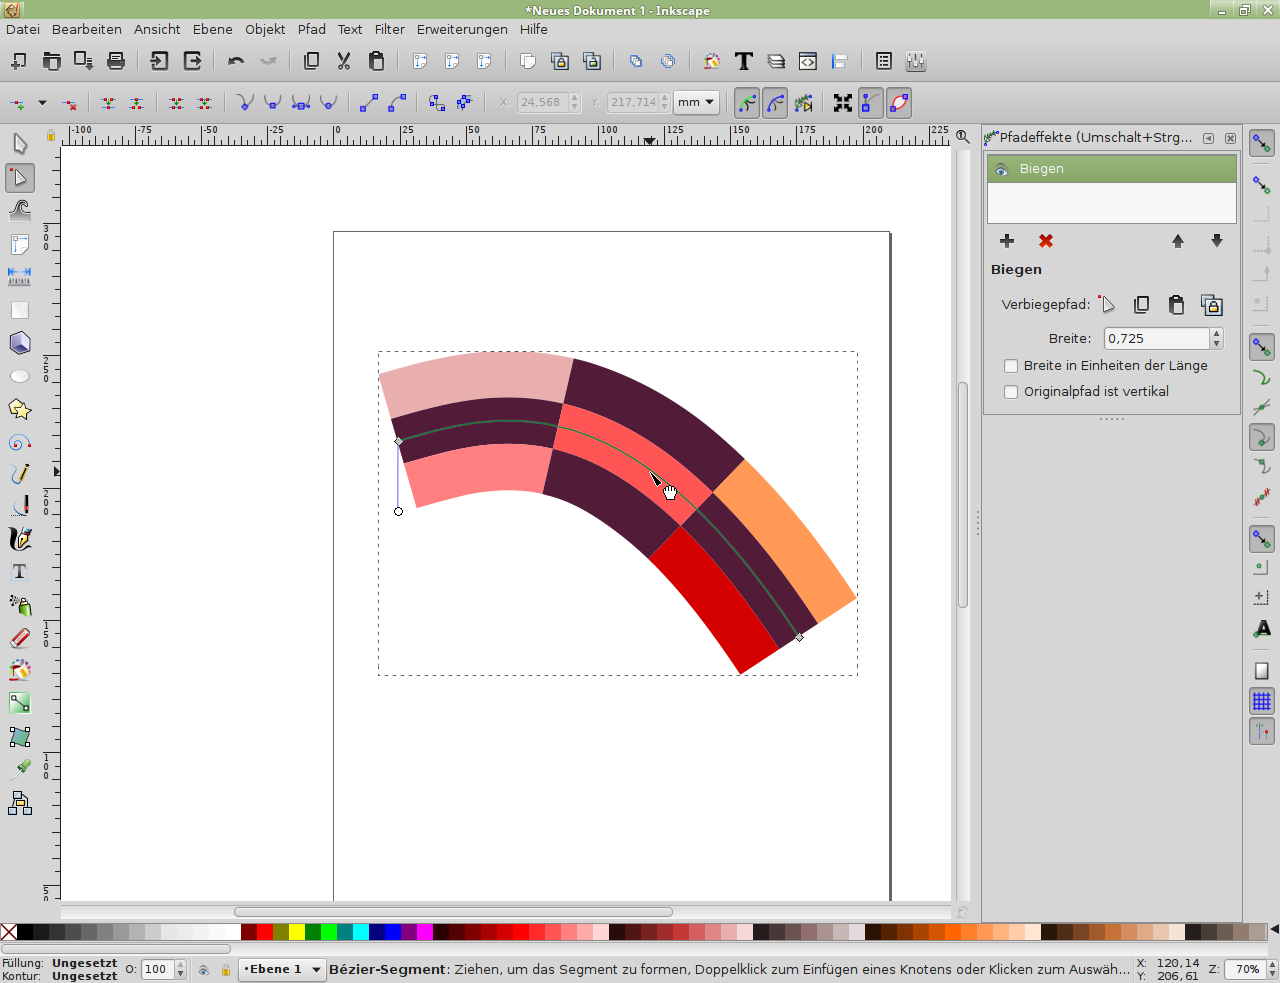The width and height of the screenshot is (1280, 983).
Task: Add a new path effect with plus icon
Action: pyautogui.click(x=1007, y=241)
